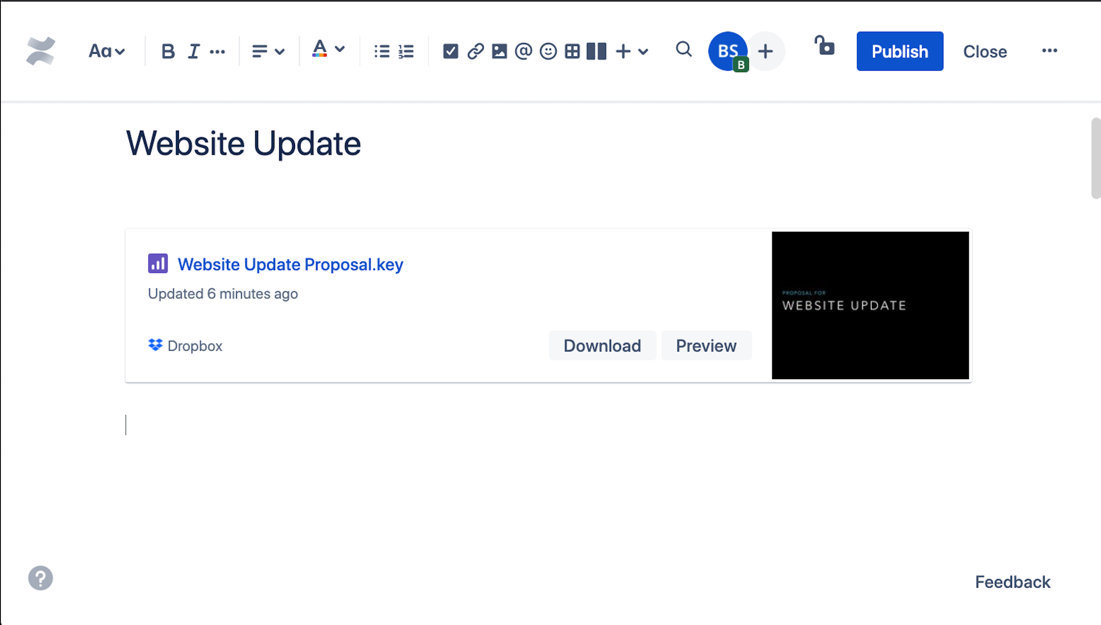Open the text color picker dropdown
The height and width of the screenshot is (625, 1101).
[x=328, y=50]
